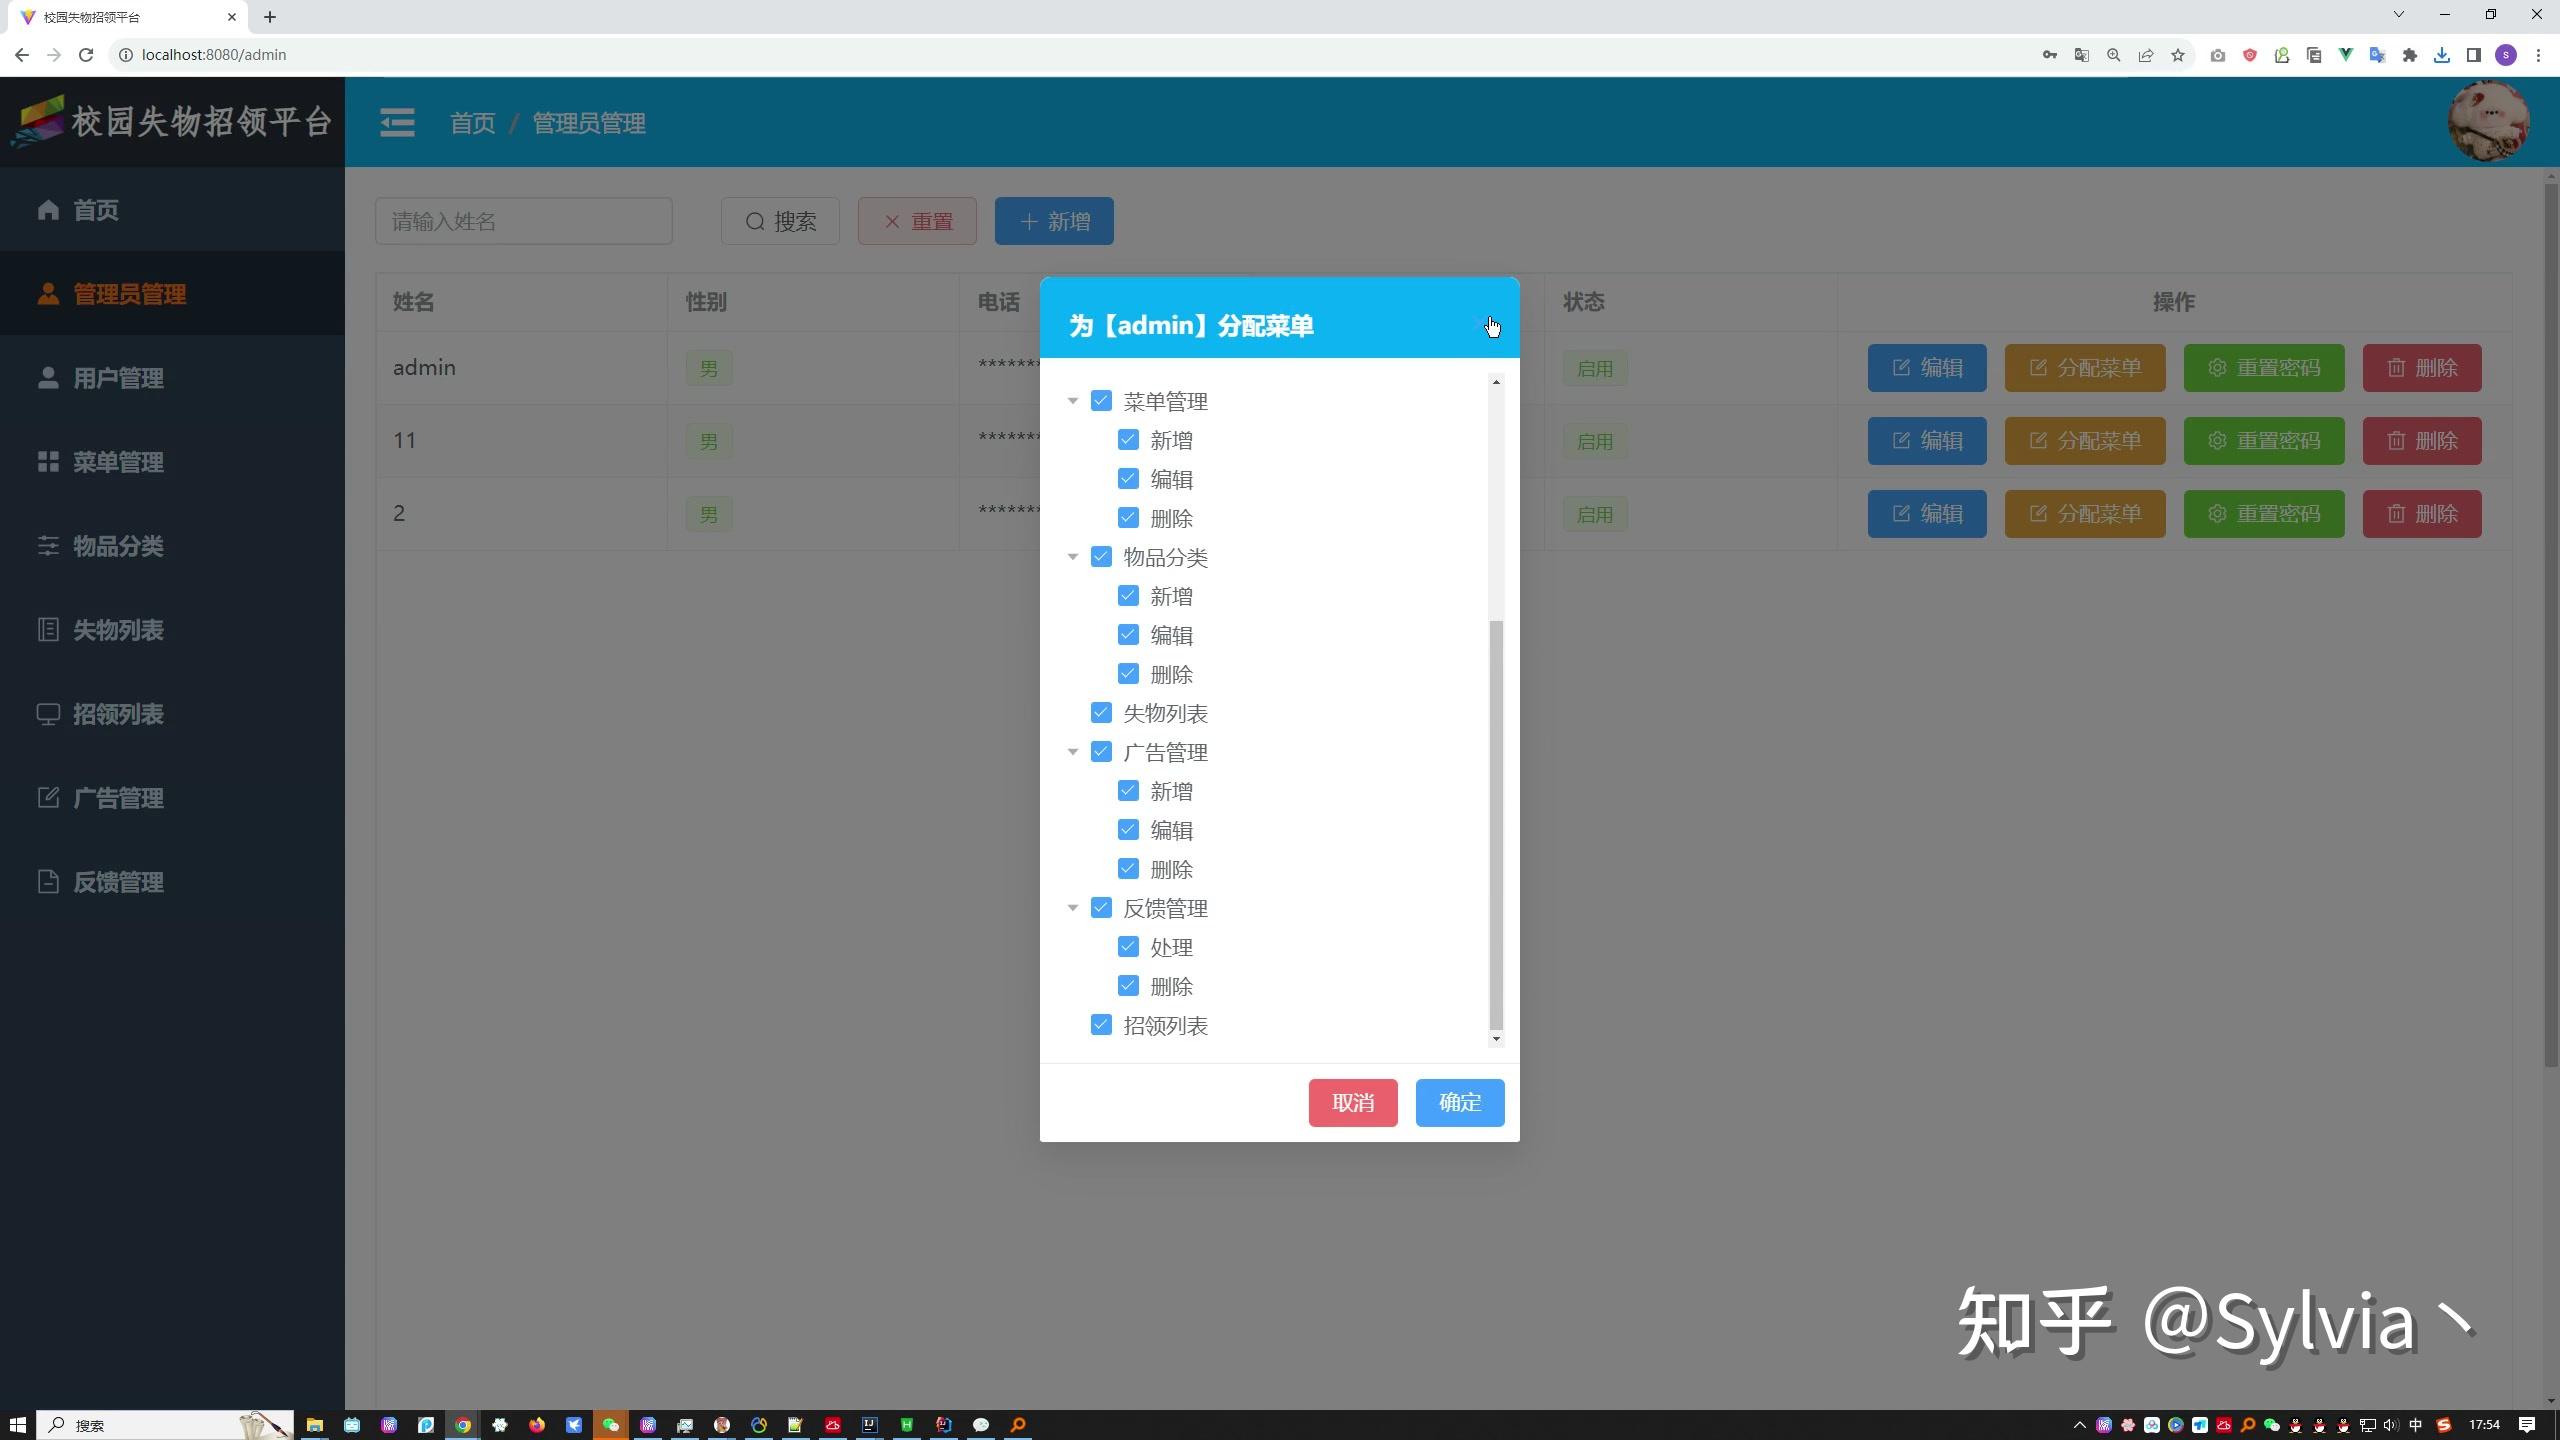The height and width of the screenshot is (1440, 2560).
Task: Open 首页 from the sidebar
Action: [x=96, y=210]
